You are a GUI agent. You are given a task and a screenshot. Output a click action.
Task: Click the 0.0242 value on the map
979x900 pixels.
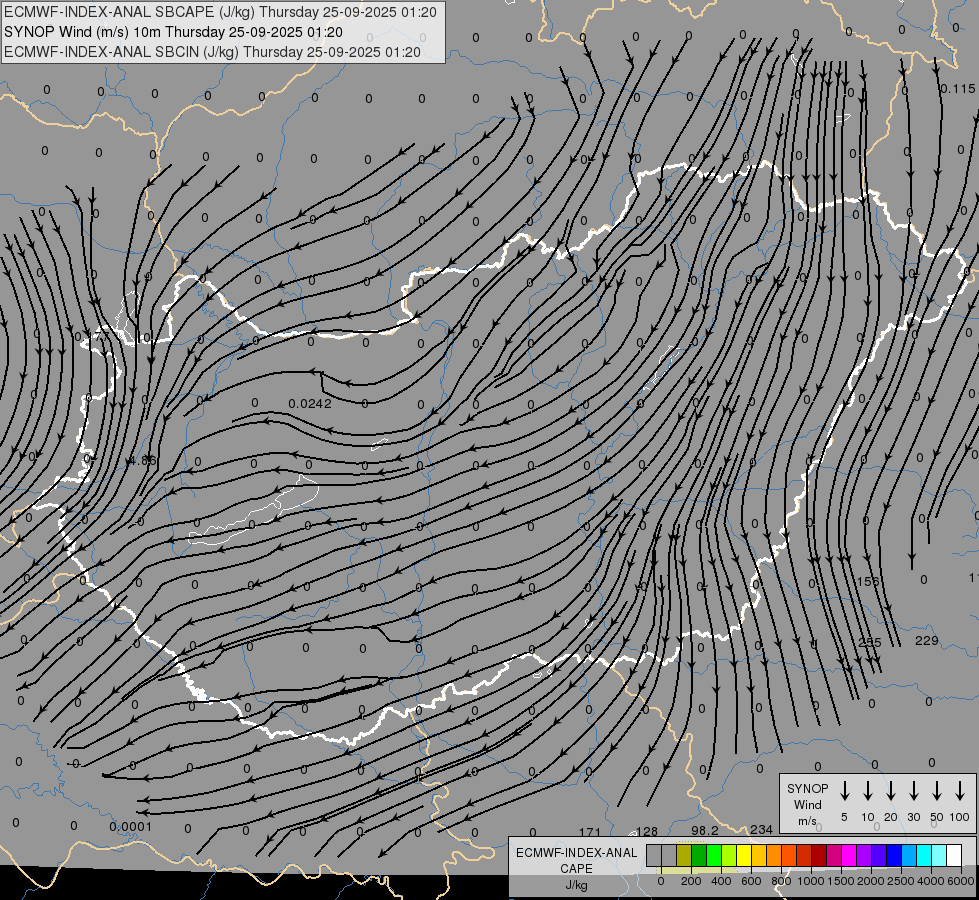coord(310,403)
